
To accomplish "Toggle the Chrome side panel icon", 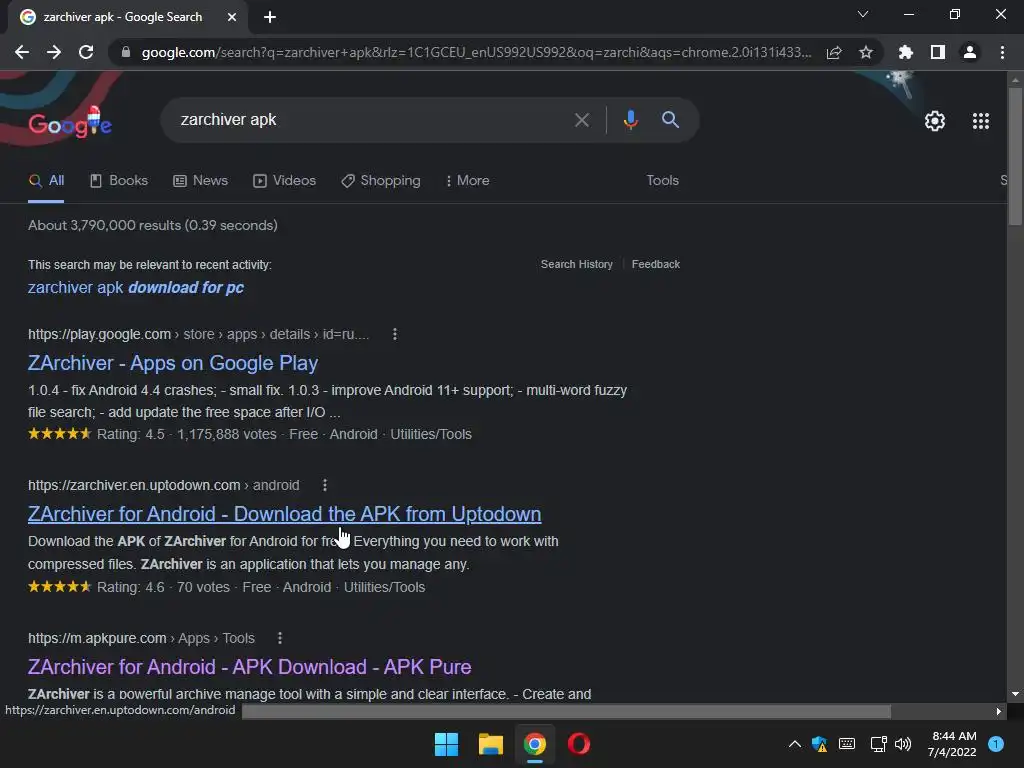I will [938, 52].
